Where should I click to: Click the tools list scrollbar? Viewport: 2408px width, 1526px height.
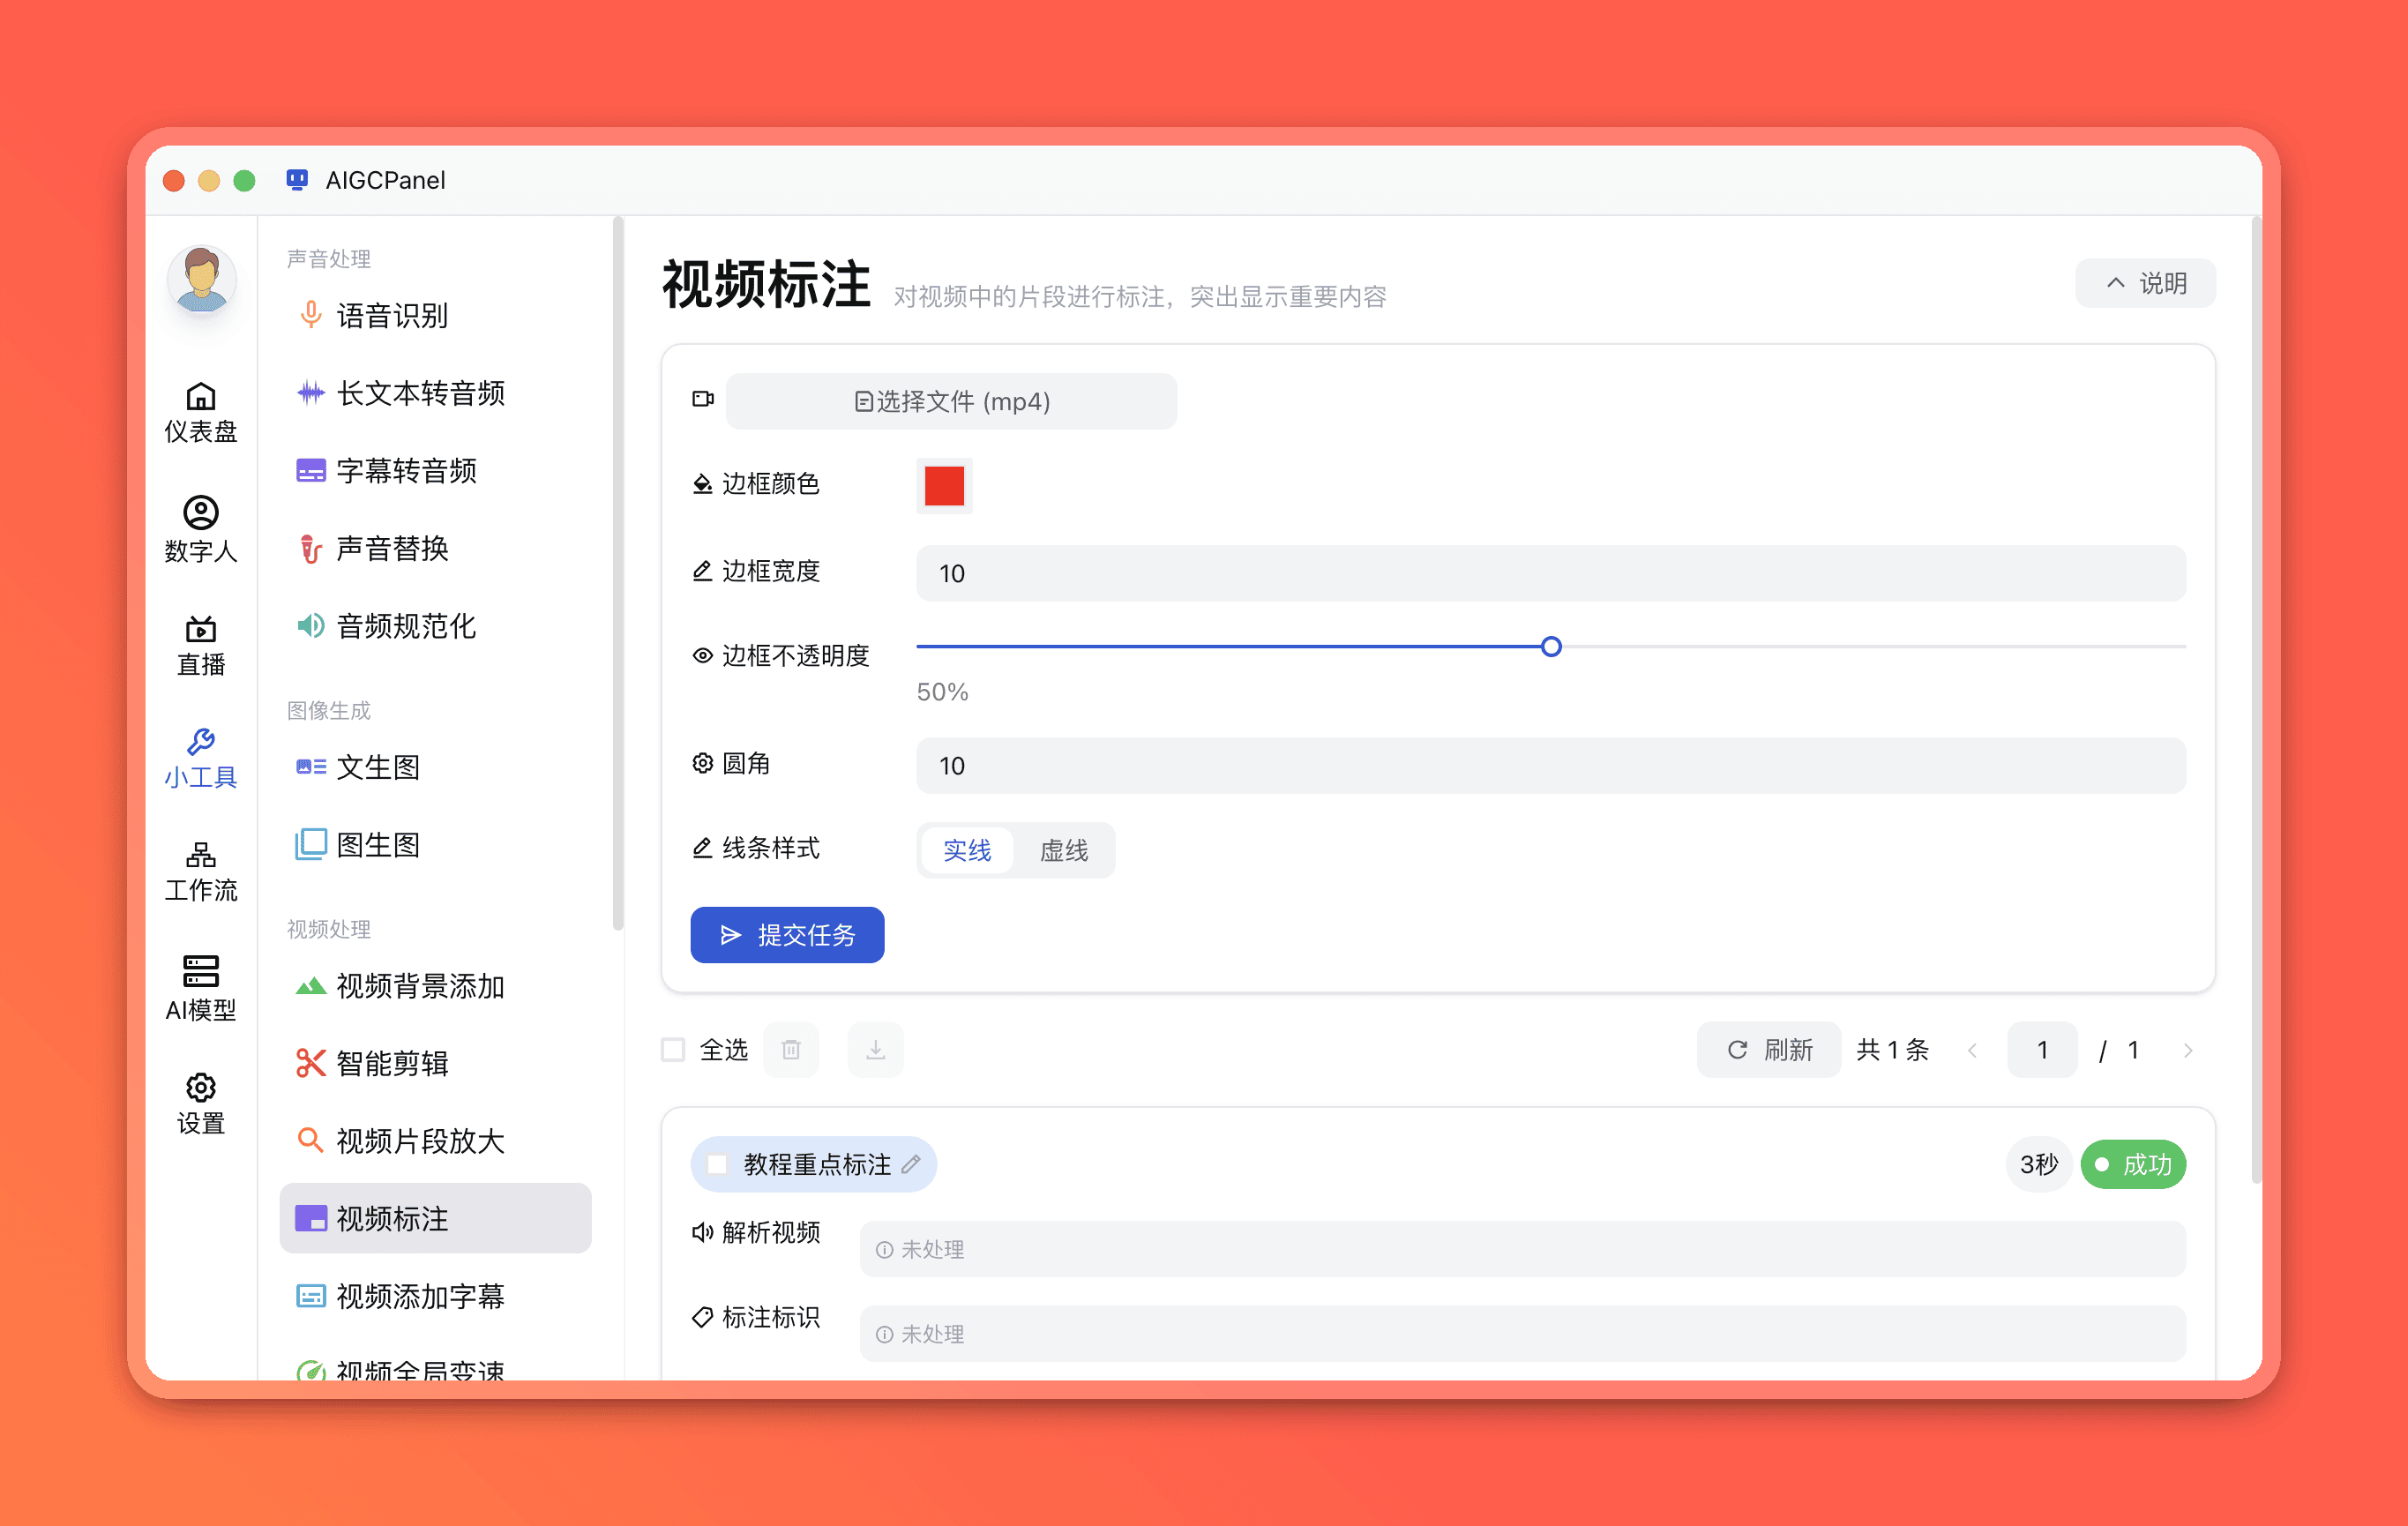click(618, 573)
